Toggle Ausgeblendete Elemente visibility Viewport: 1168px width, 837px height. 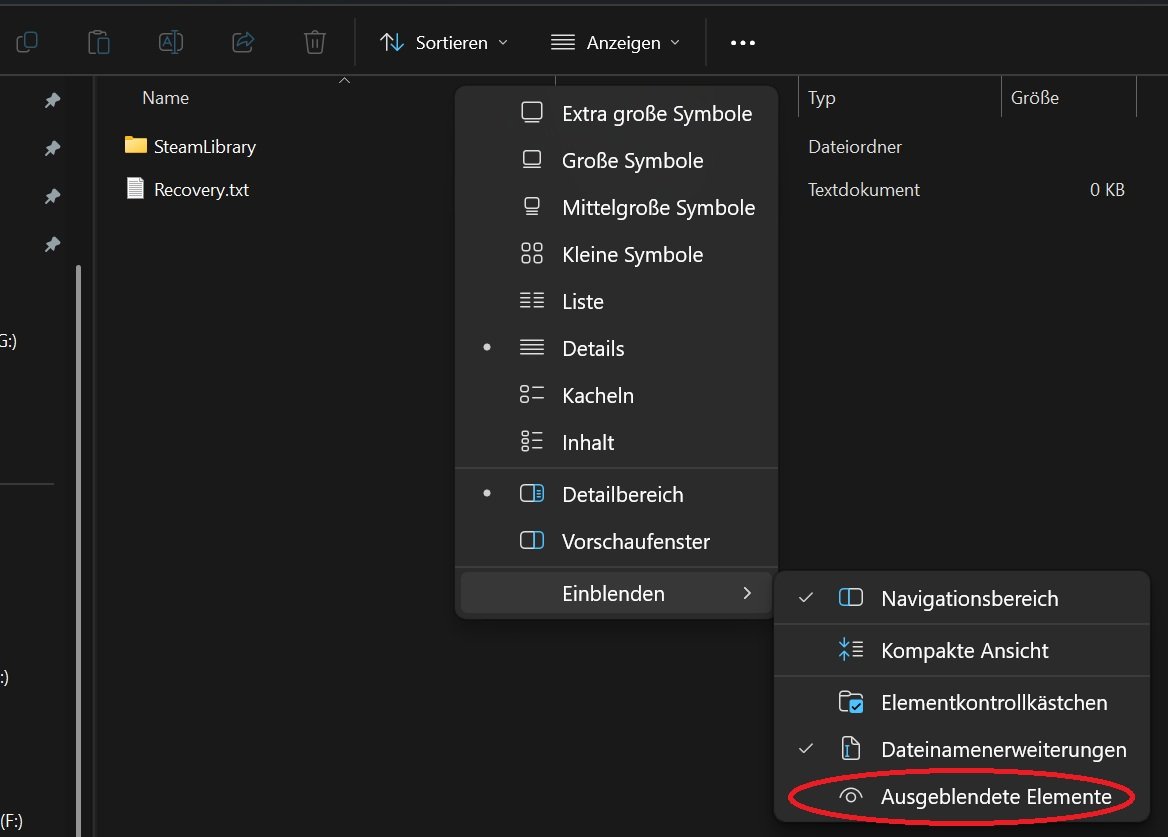(x=995, y=797)
